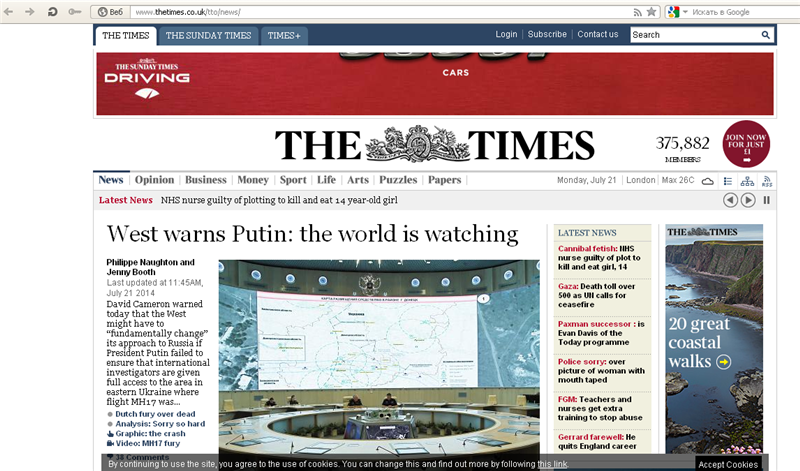Open the Life section menu
Viewport: 800px width, 471px height.
[x=326, y=180]
